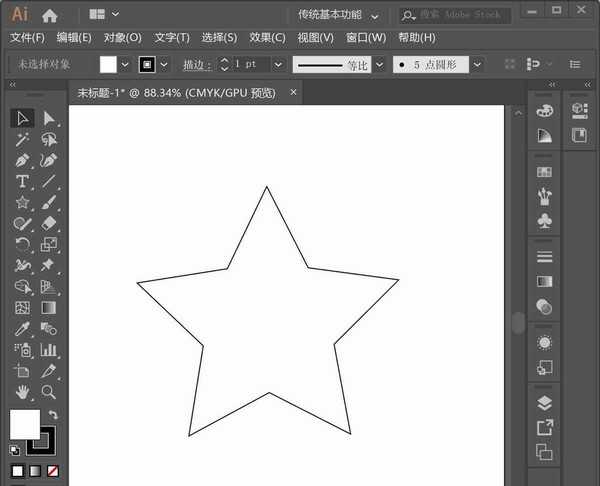Choose the Star shape tool

click(x=22, y=202)
